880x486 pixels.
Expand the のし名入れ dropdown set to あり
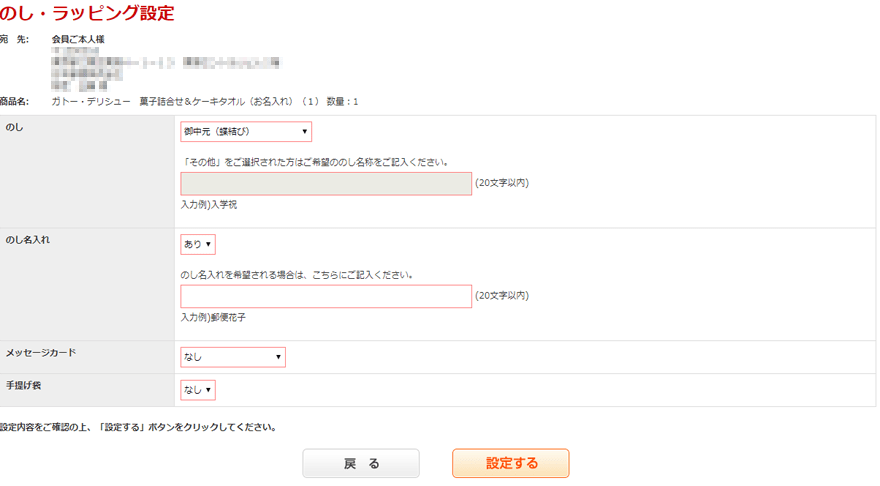(197, 244)
